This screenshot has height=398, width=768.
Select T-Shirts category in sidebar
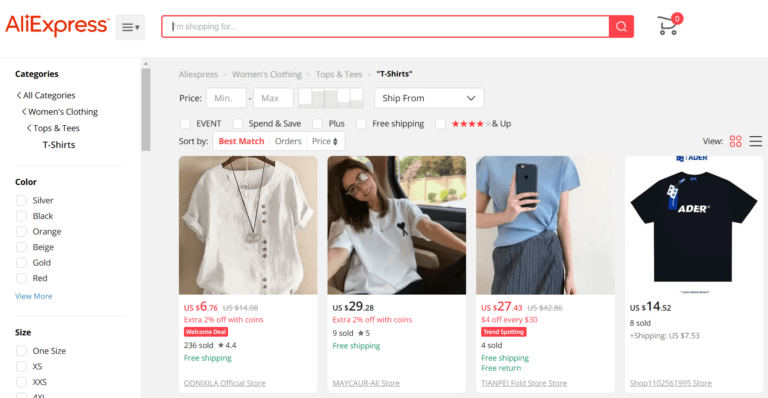click(59, 145)
